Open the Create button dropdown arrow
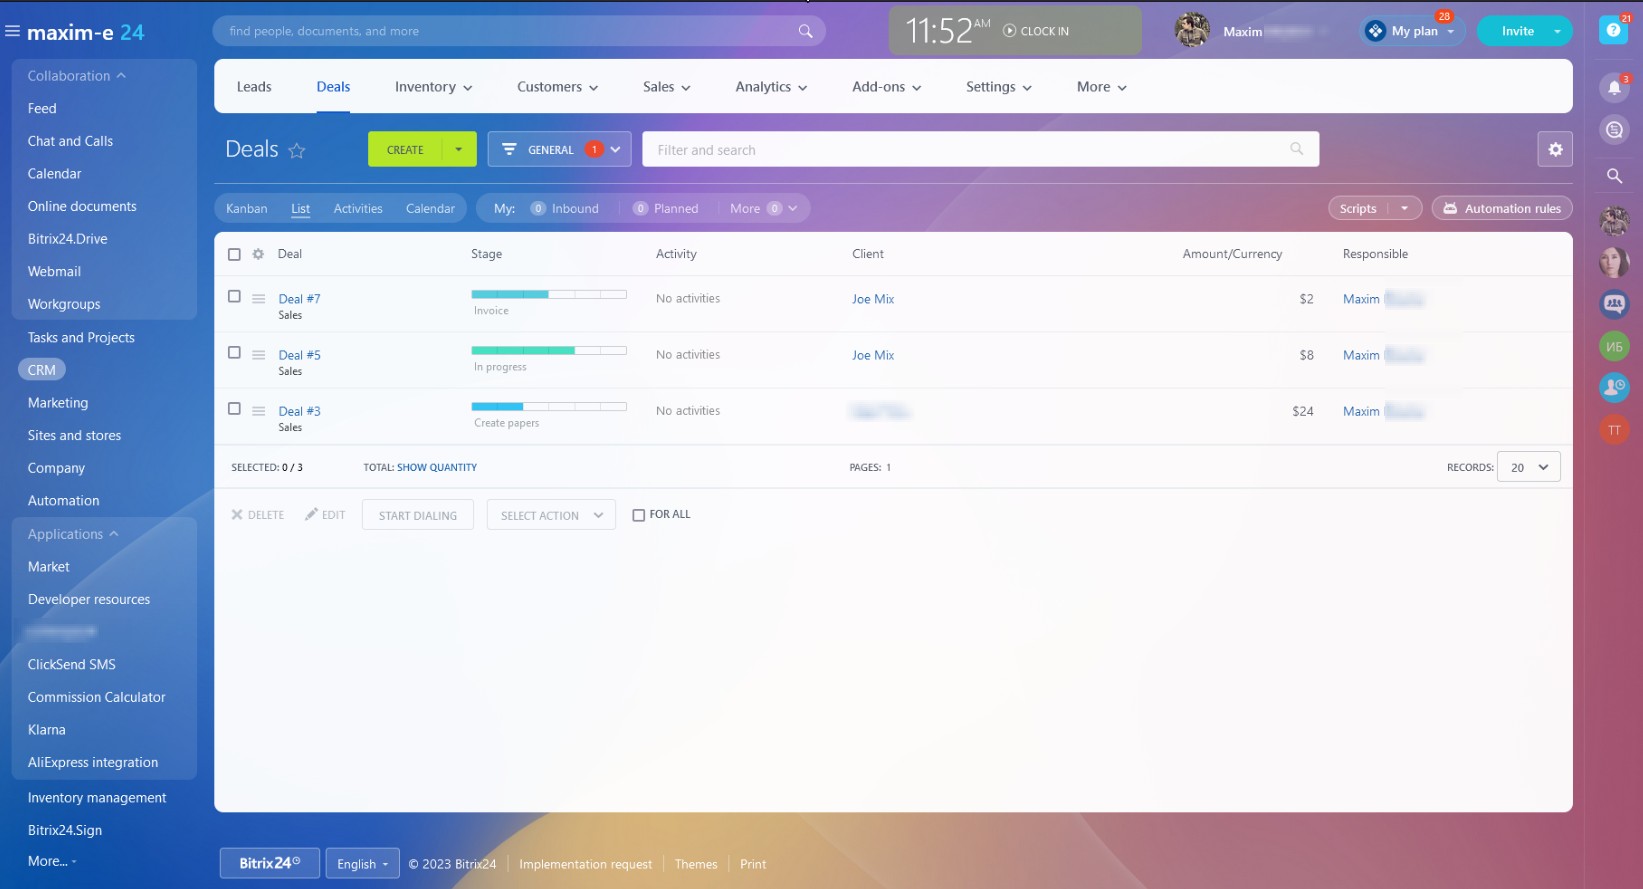This screenshot has width=1643, height=889. (x=459, y=149)
